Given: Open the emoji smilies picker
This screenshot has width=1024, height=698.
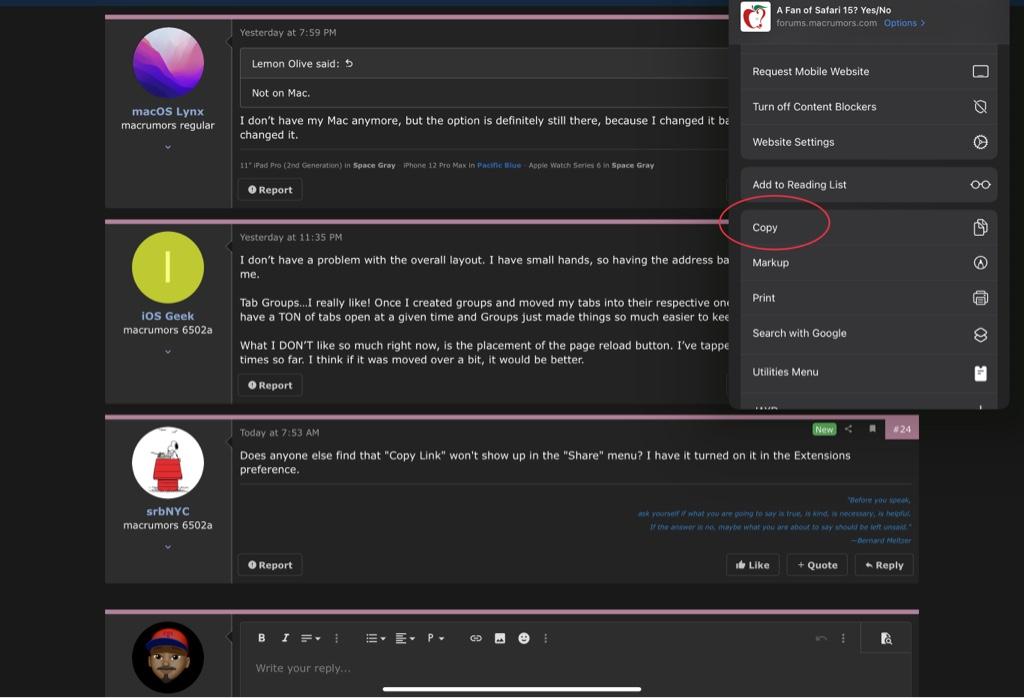Looking at the screenshot, I should tap(524, 638).
